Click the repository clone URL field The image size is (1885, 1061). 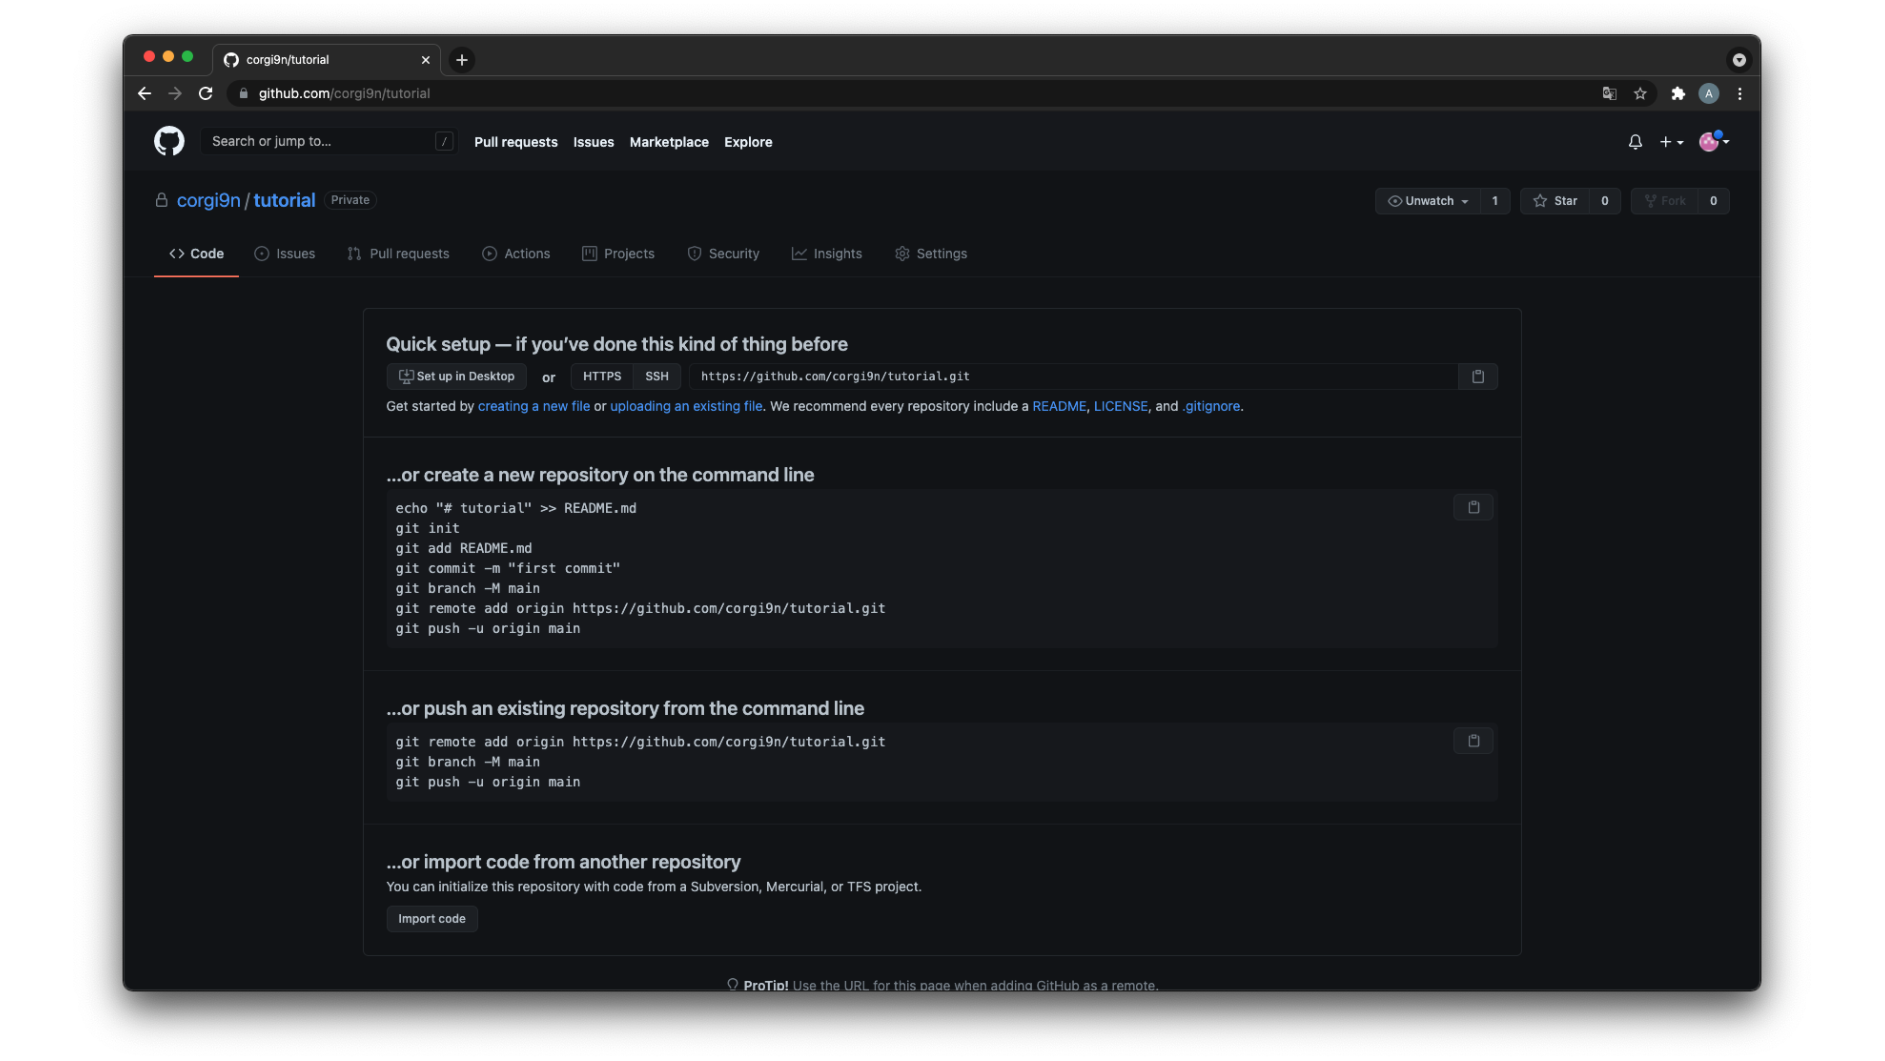coord(1073,376)
